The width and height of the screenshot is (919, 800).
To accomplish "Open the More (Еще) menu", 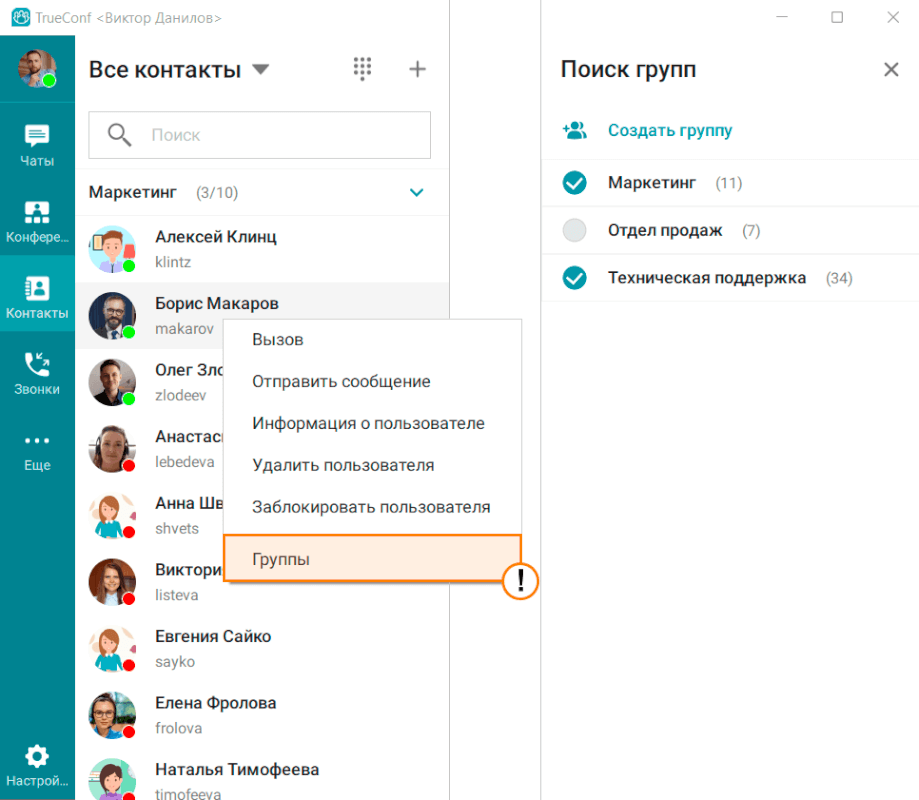I will coord(37,450).
